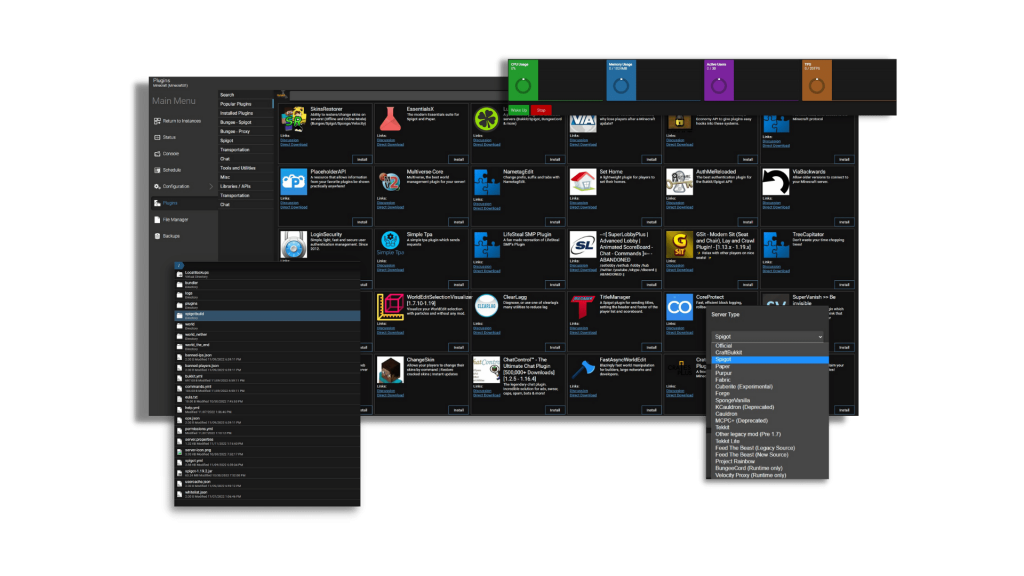Viewport: 1024px width, 576px height.
Task: Click the EssentialsX red flask icon
Action: (390, 119)
